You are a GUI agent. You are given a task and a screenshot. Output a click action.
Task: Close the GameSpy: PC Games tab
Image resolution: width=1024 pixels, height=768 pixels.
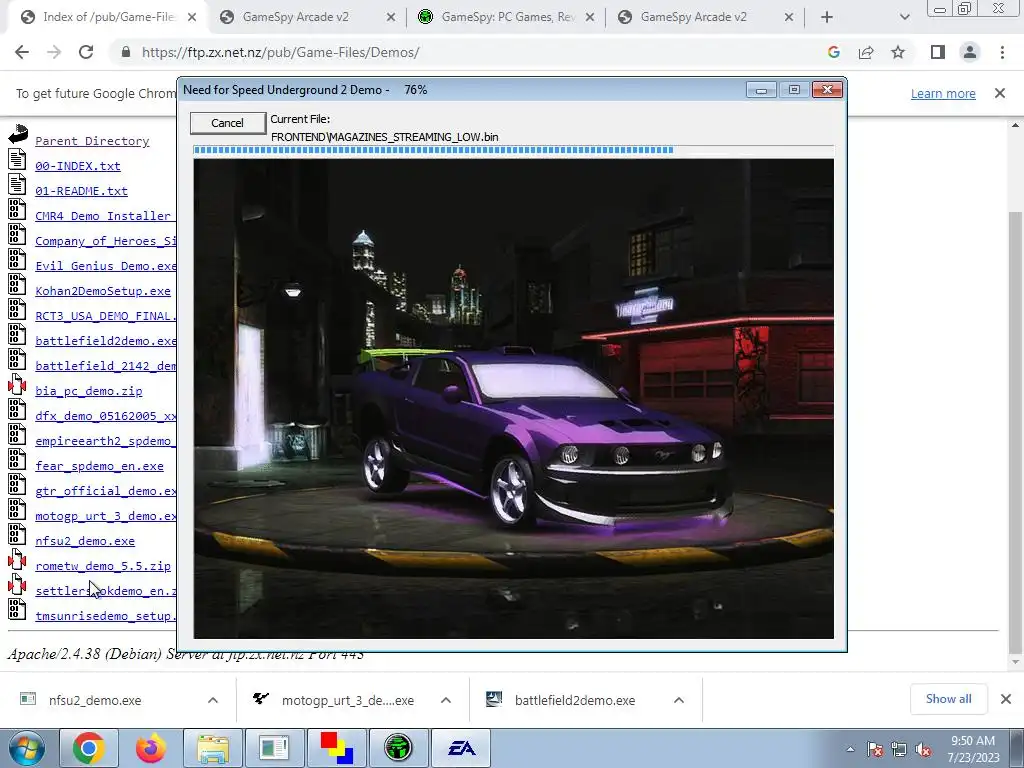point(590,17)
